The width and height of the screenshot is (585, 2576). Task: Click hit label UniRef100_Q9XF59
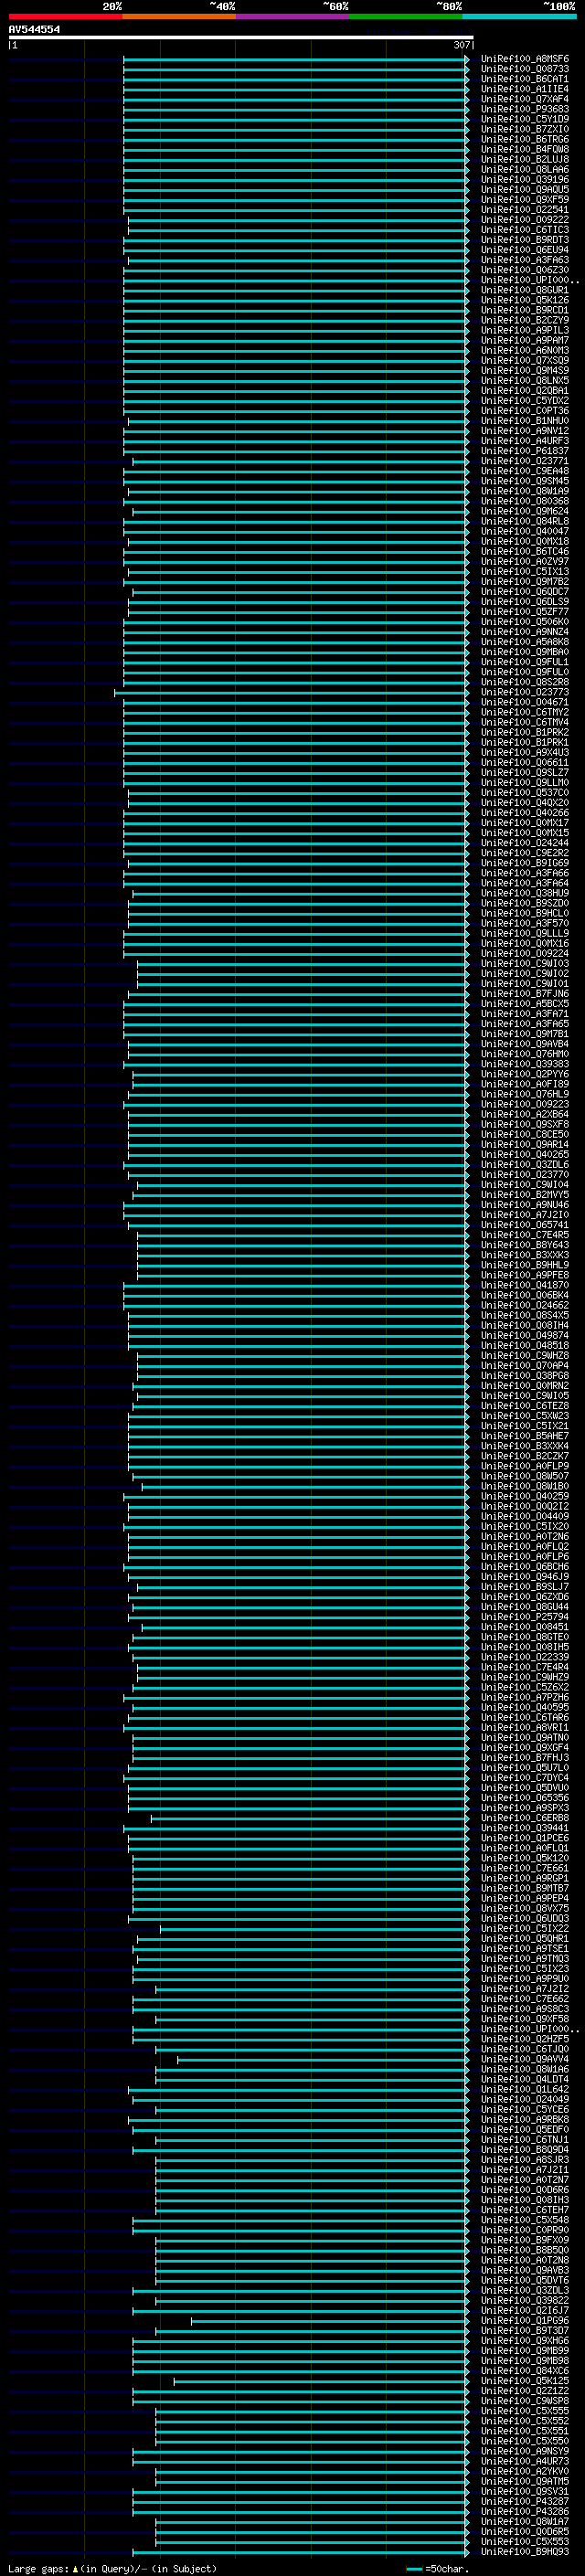525,200
